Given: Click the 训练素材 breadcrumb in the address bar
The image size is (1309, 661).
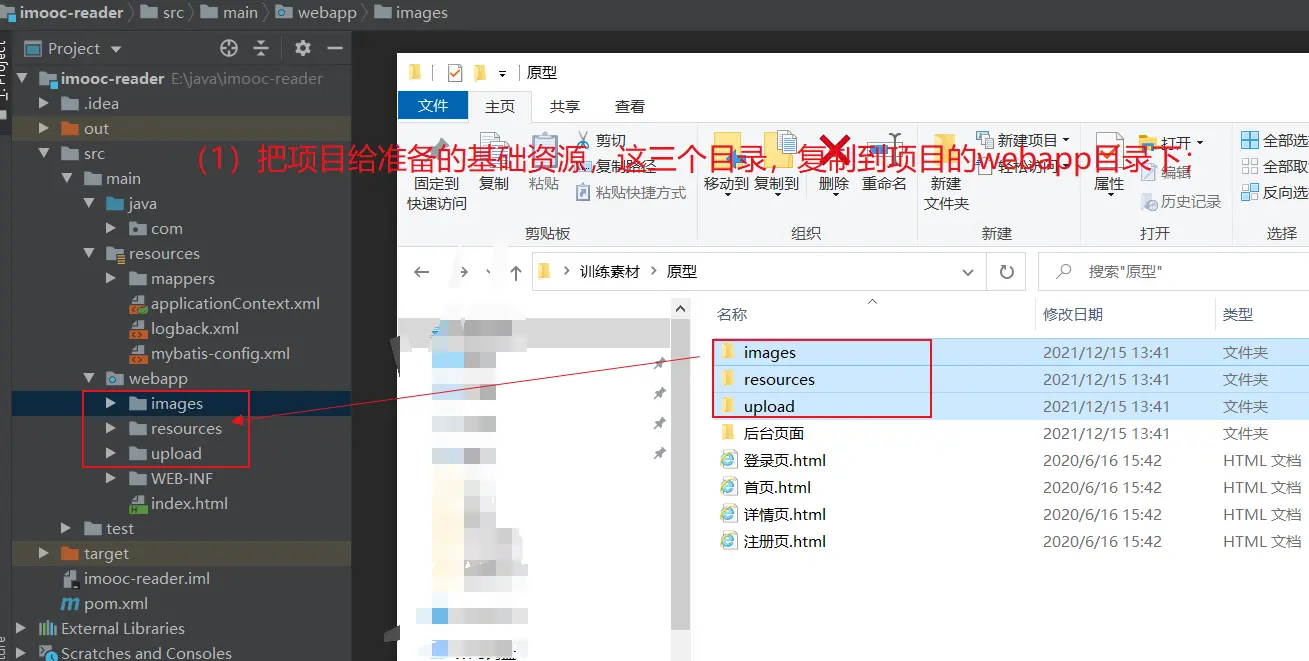Looking at the screenshot, I should tap(609, 271).
